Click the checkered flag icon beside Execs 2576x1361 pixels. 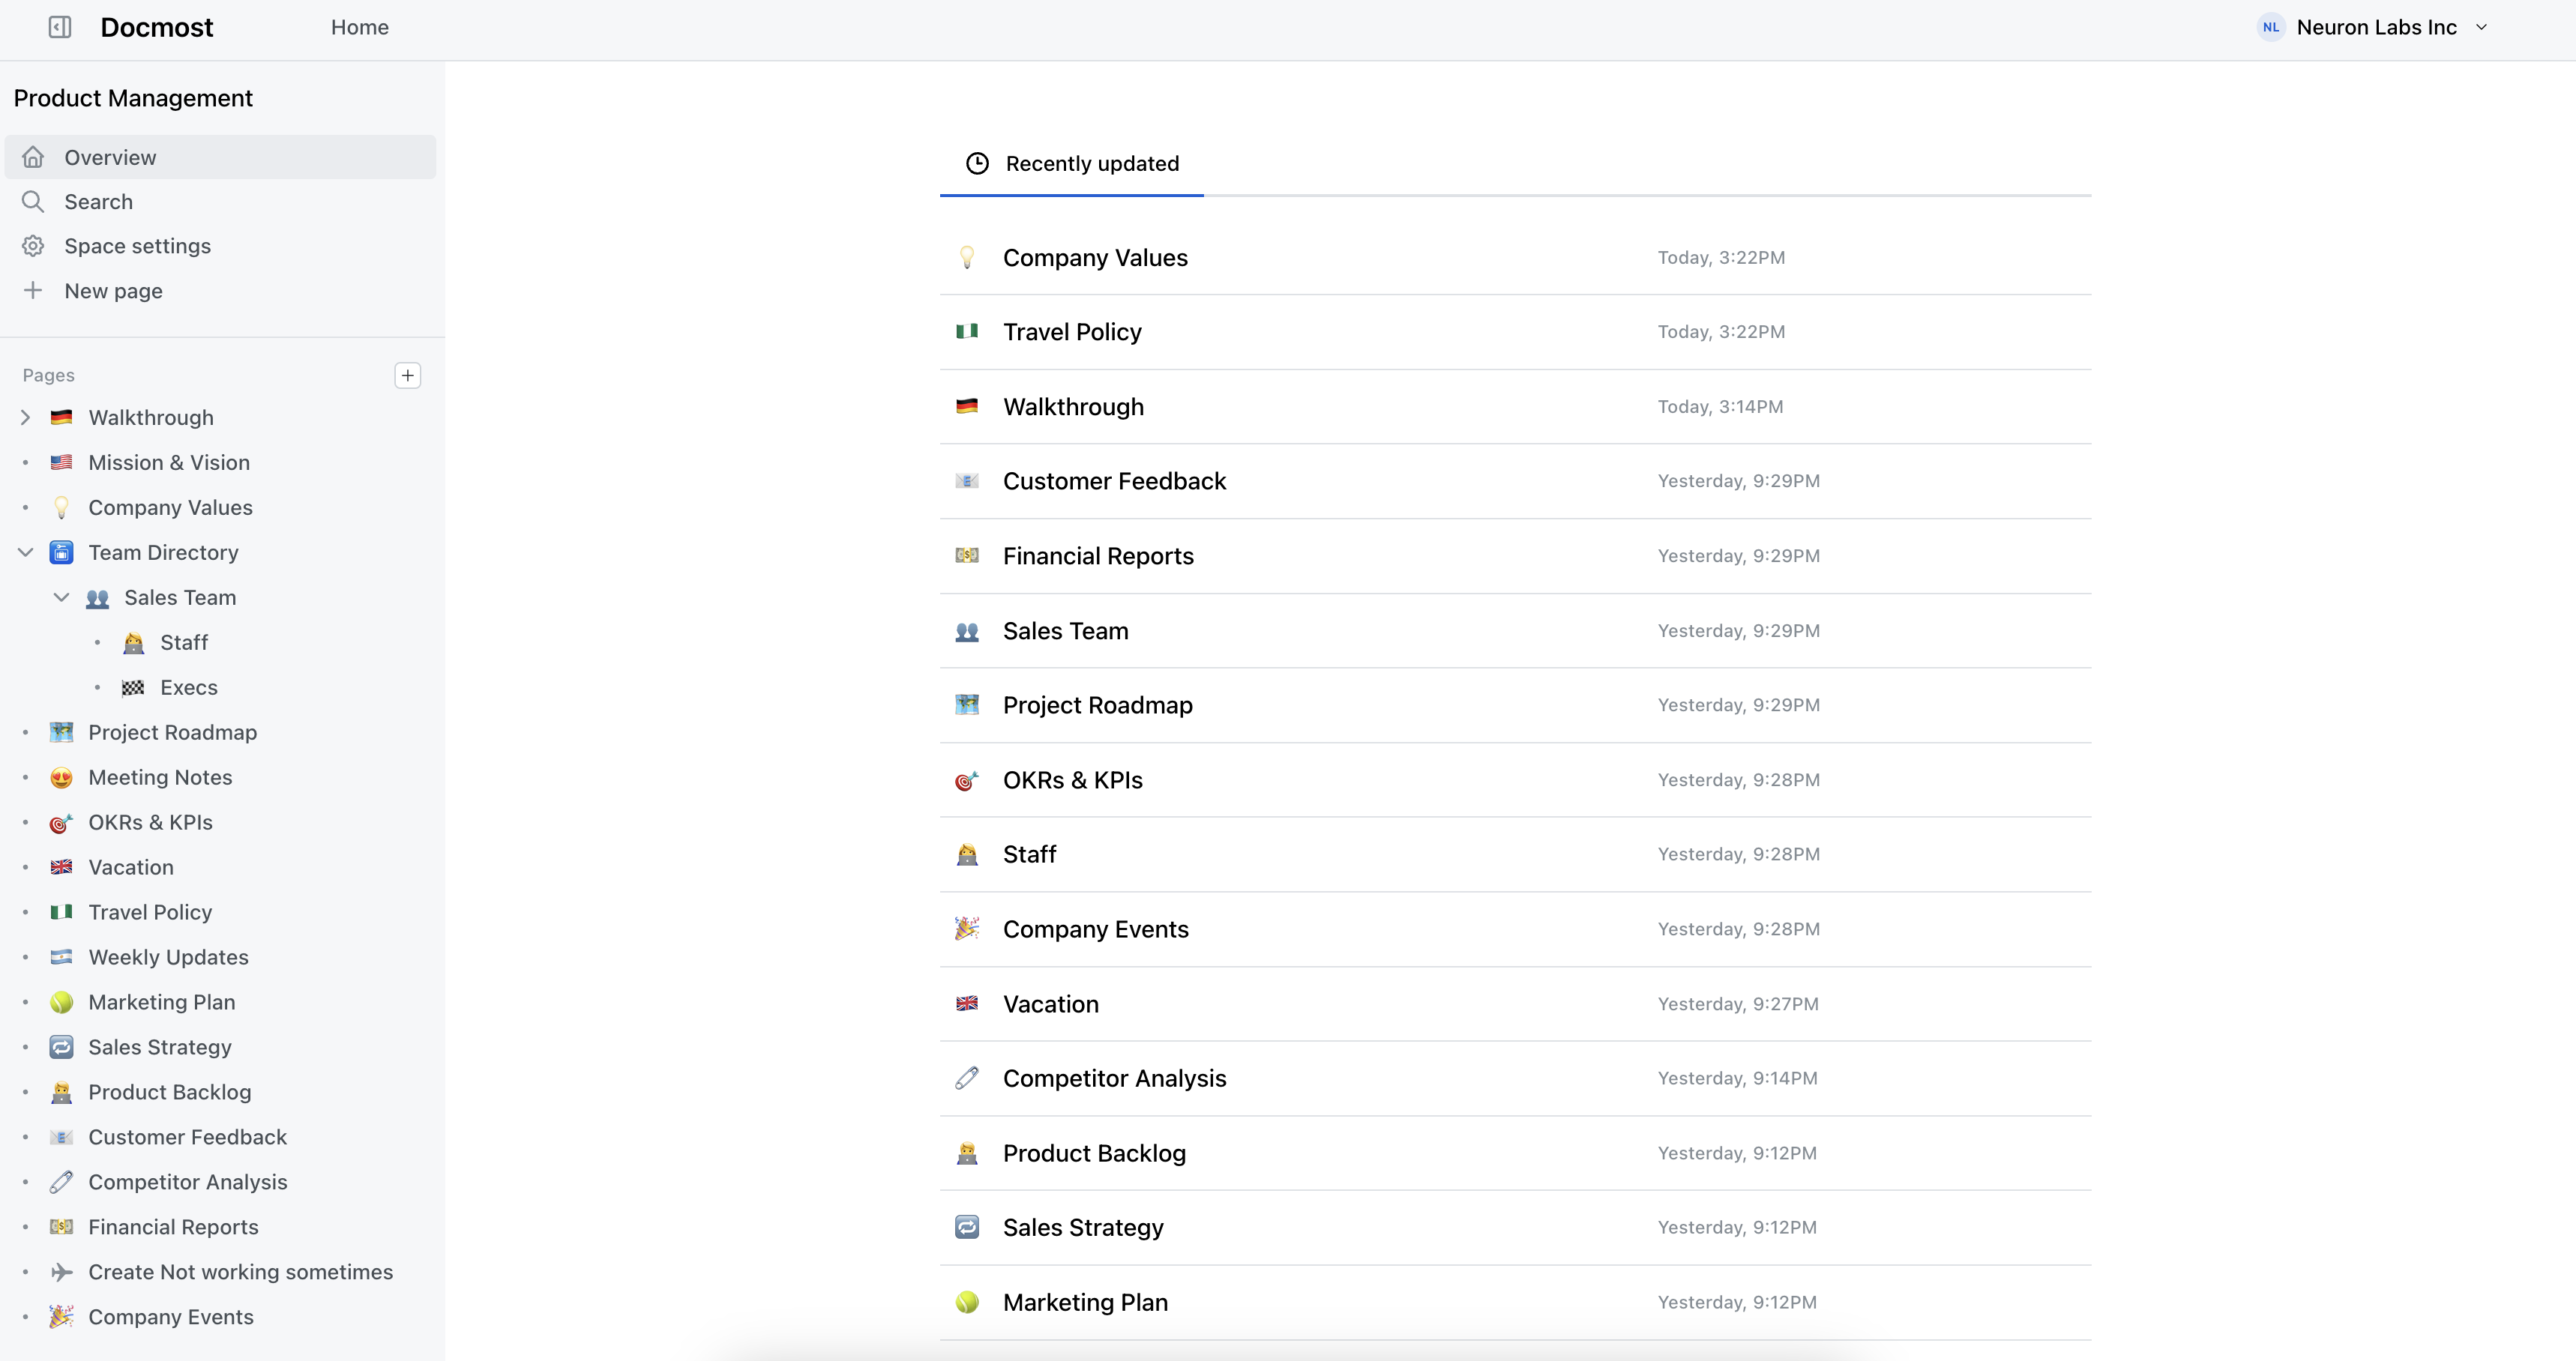133,687
